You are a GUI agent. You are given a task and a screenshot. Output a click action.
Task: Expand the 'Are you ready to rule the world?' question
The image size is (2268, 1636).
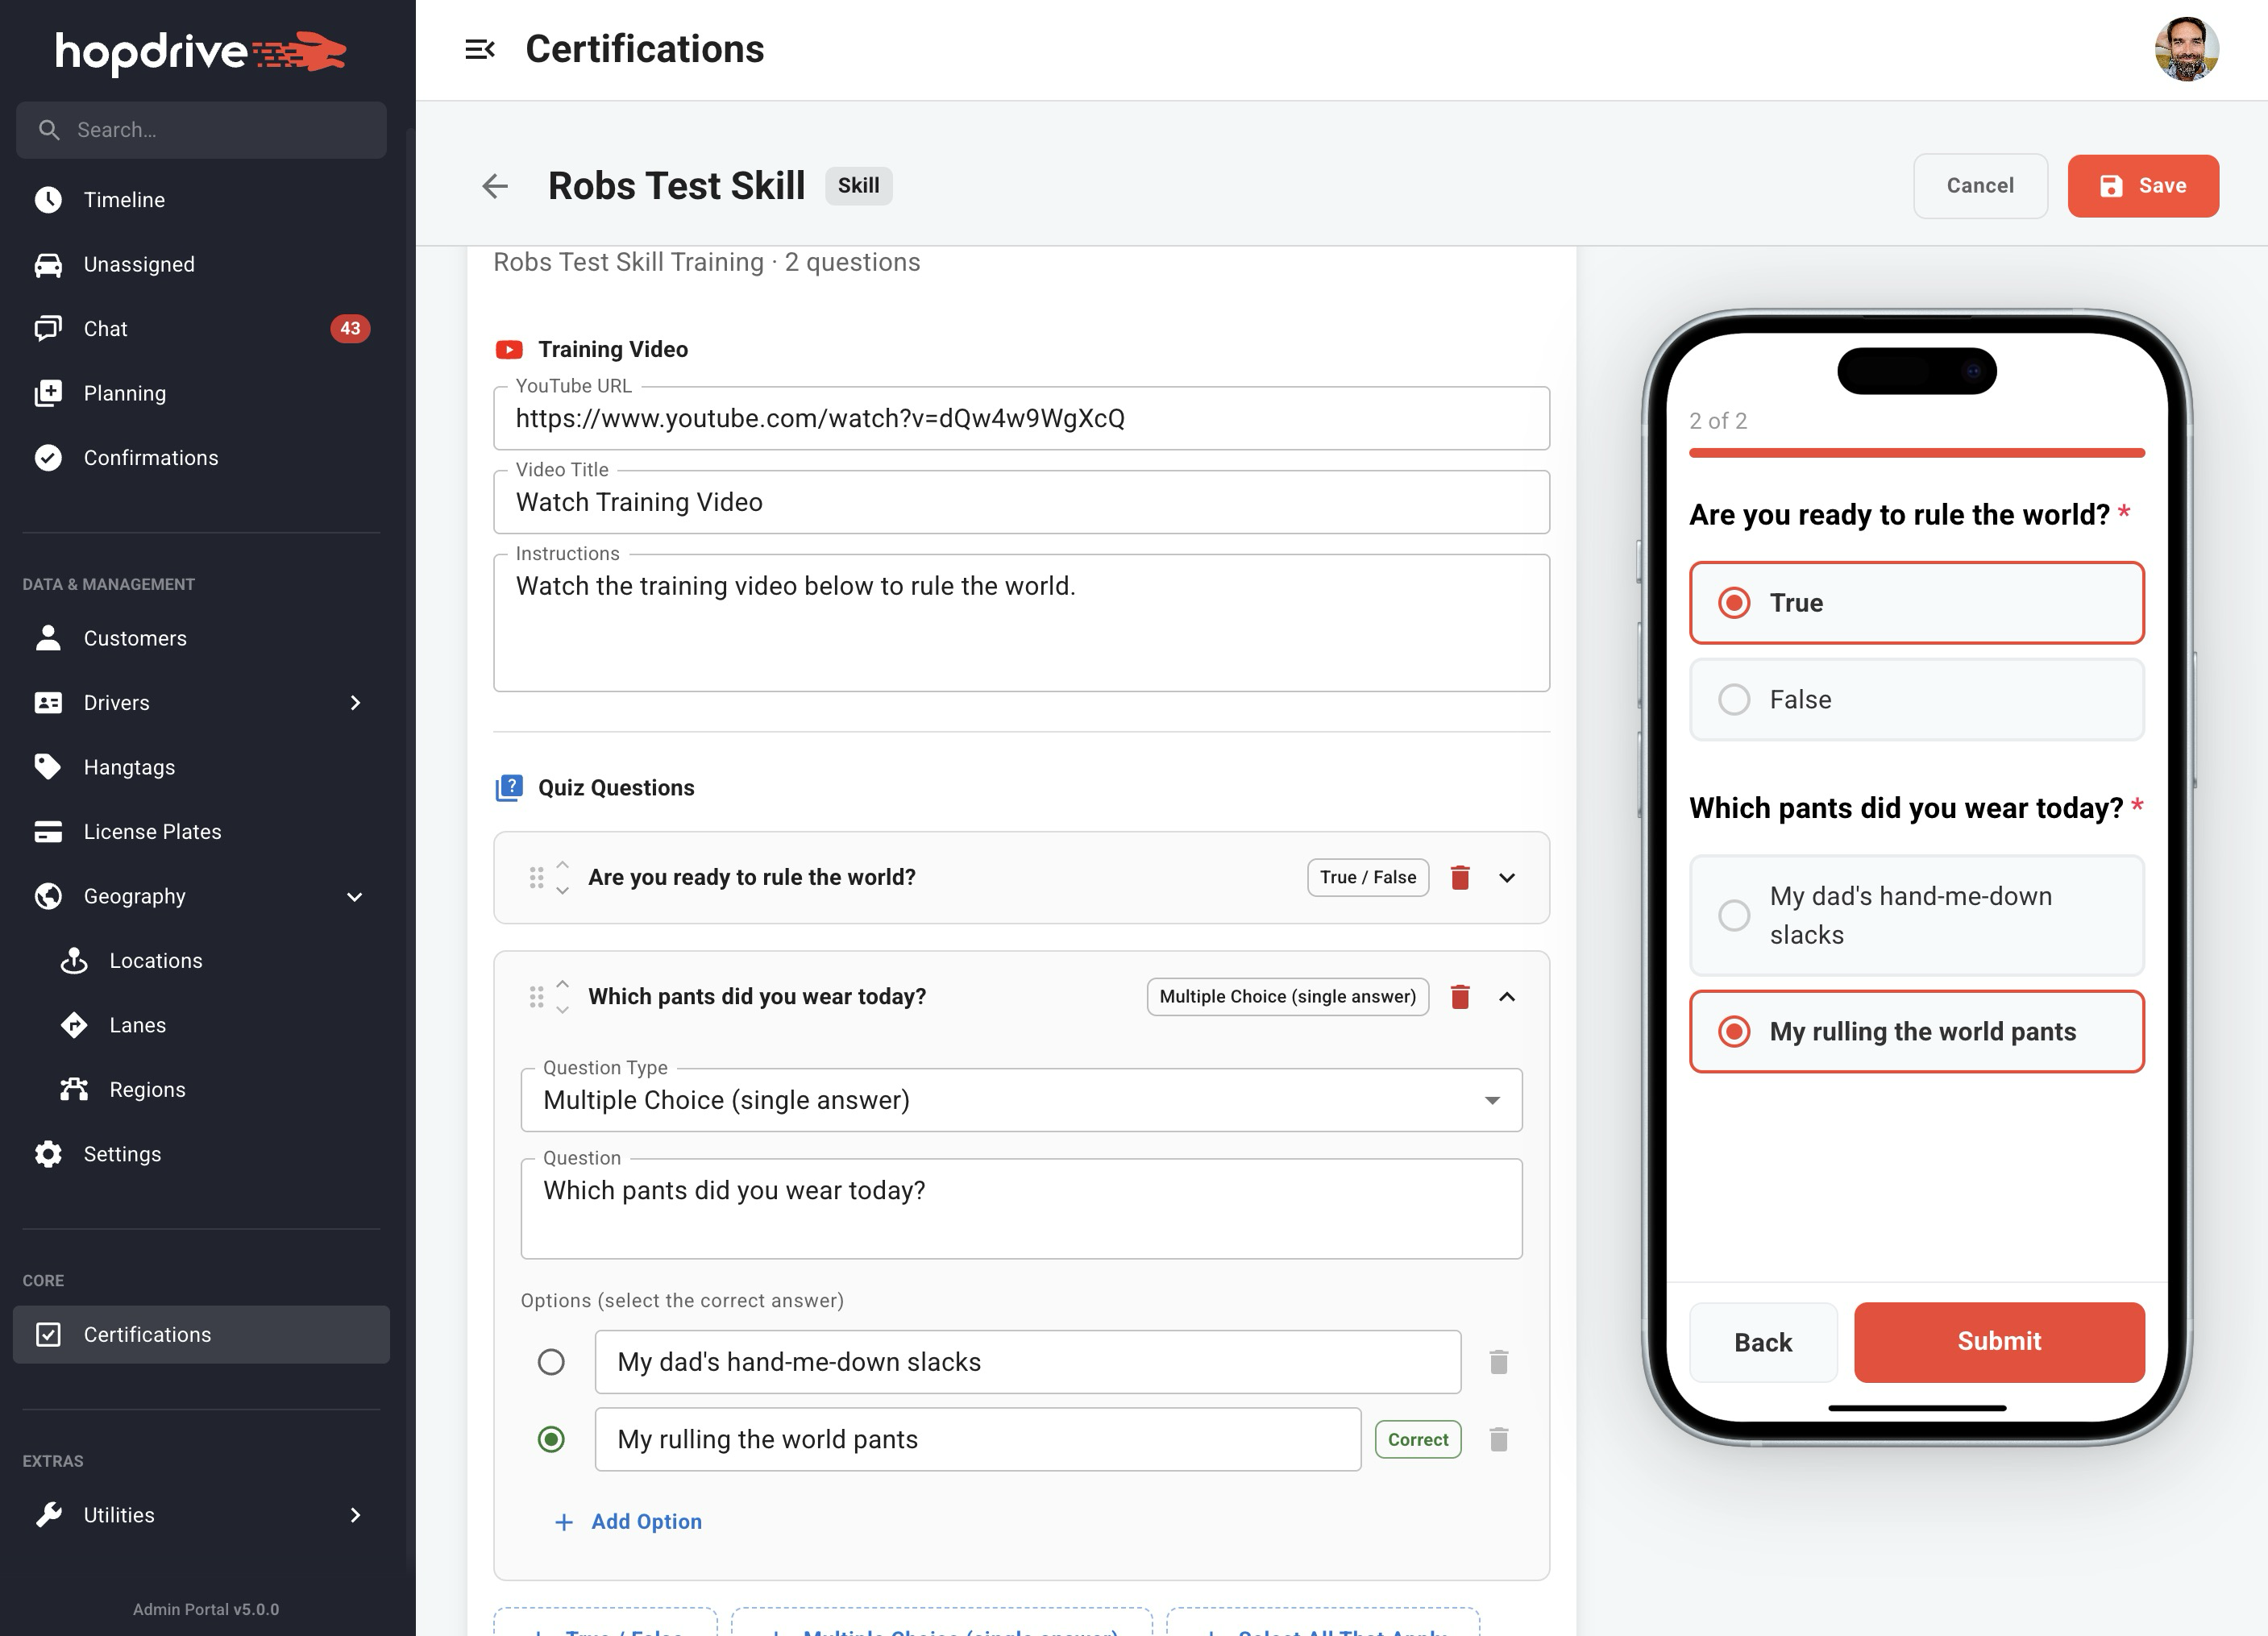coord(1506,877)
